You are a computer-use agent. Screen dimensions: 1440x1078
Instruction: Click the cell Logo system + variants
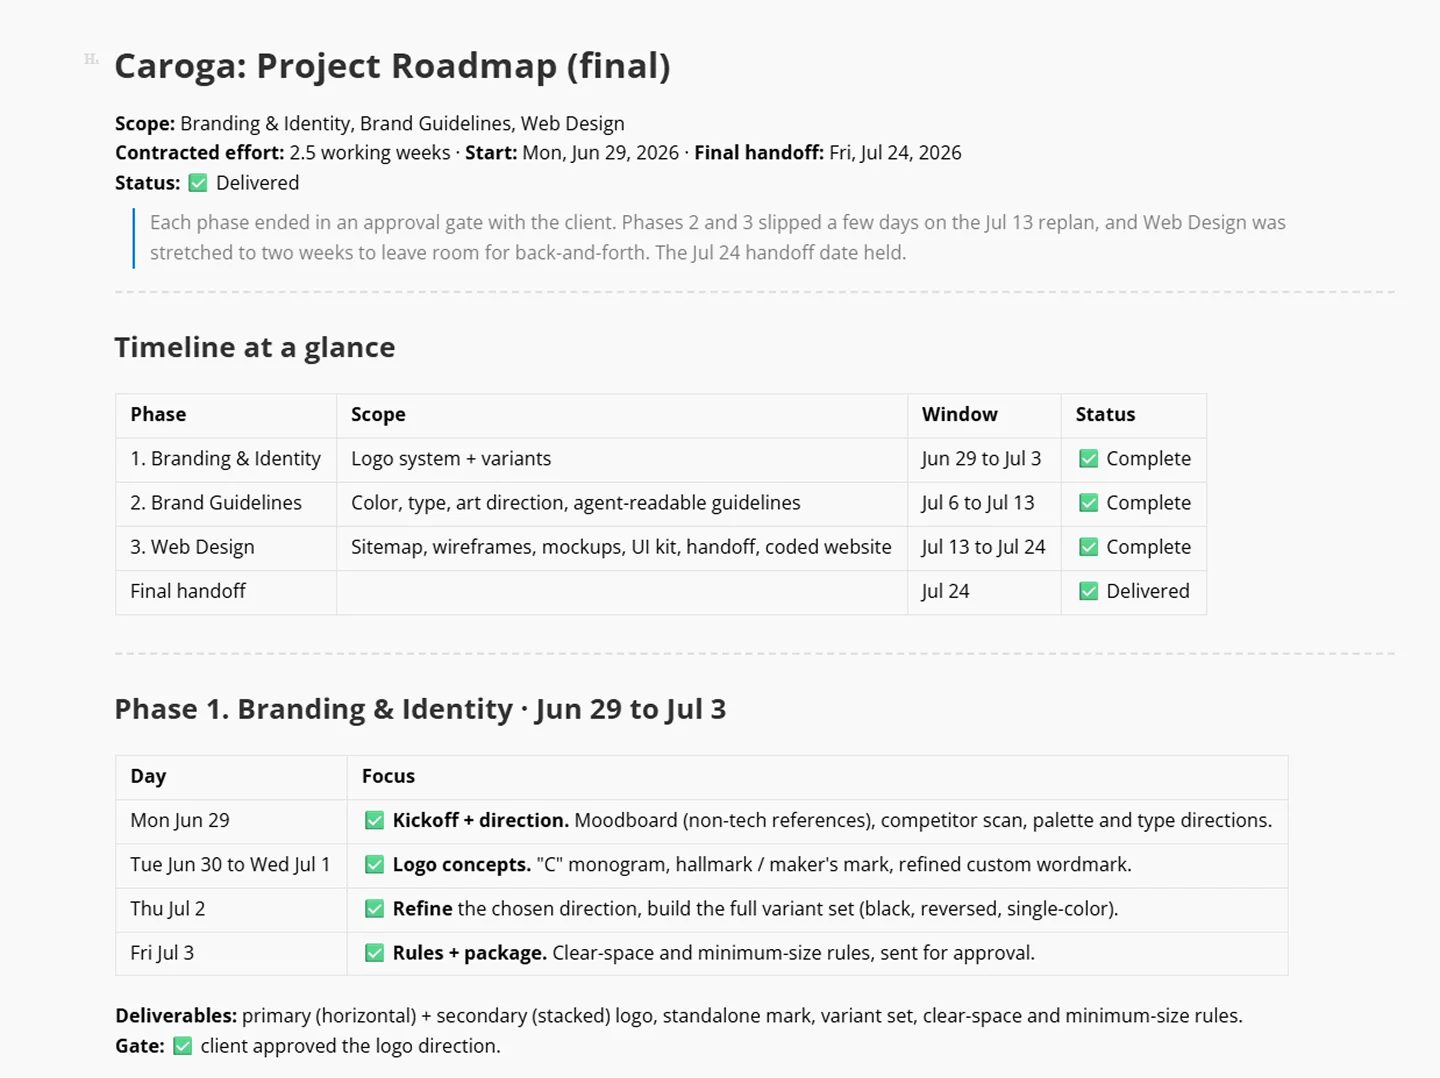622,459
